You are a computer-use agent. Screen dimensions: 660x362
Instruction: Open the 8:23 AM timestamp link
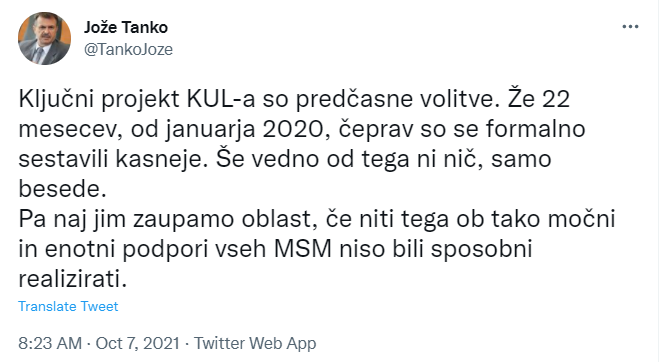pyautogui.click(x=50, y=343)
